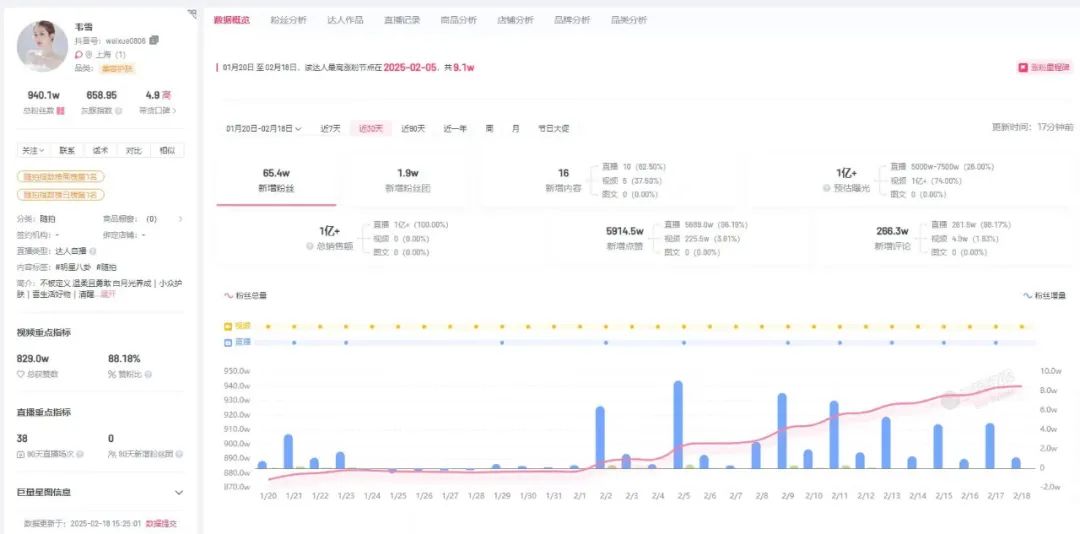The width and height of the screenshot is (1080, 534).
Task: Open the 商品分析 tab
Action: 459,20
